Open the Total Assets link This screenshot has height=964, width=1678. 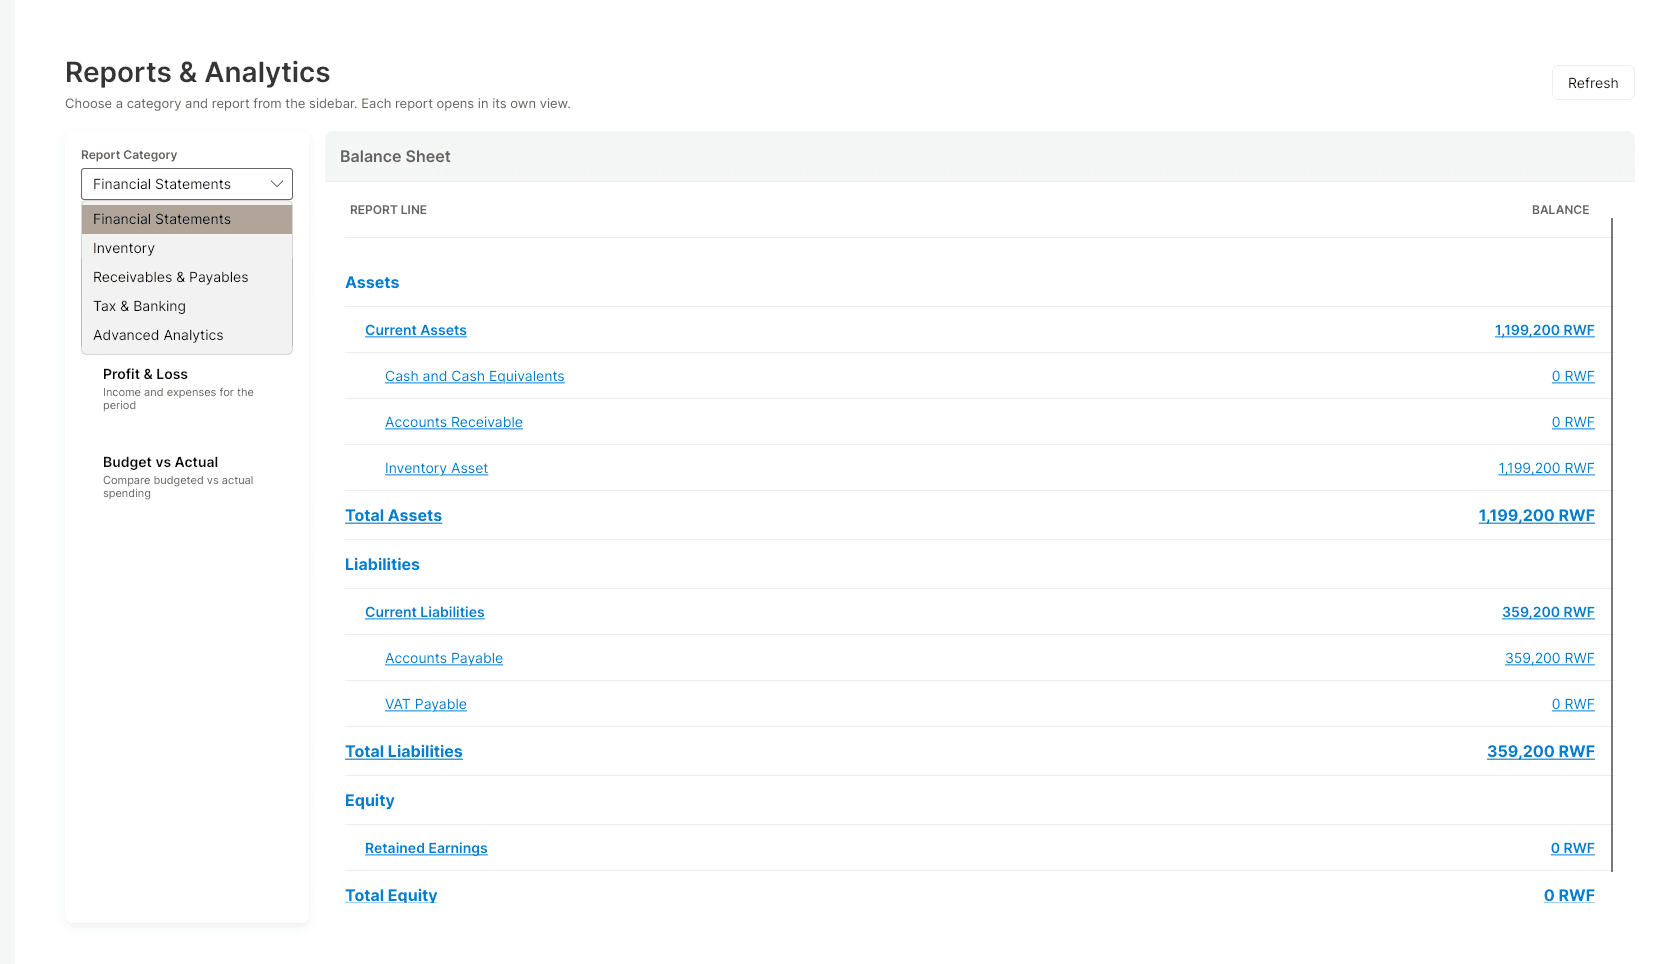click(394, 516)
